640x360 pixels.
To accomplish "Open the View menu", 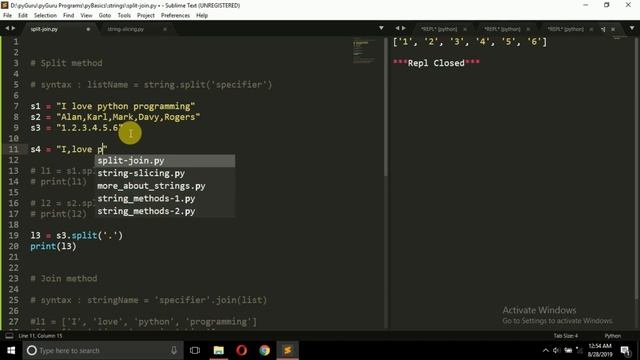I will coord(86,15).
